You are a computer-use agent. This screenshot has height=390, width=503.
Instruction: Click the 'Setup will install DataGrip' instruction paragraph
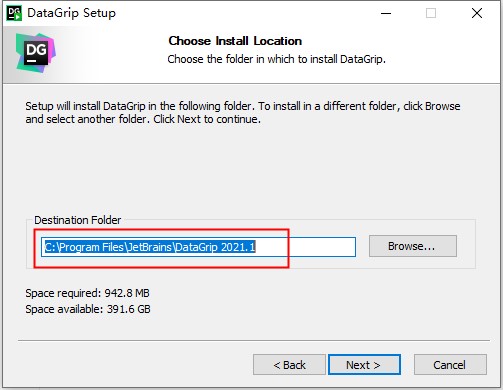point(243,112)
